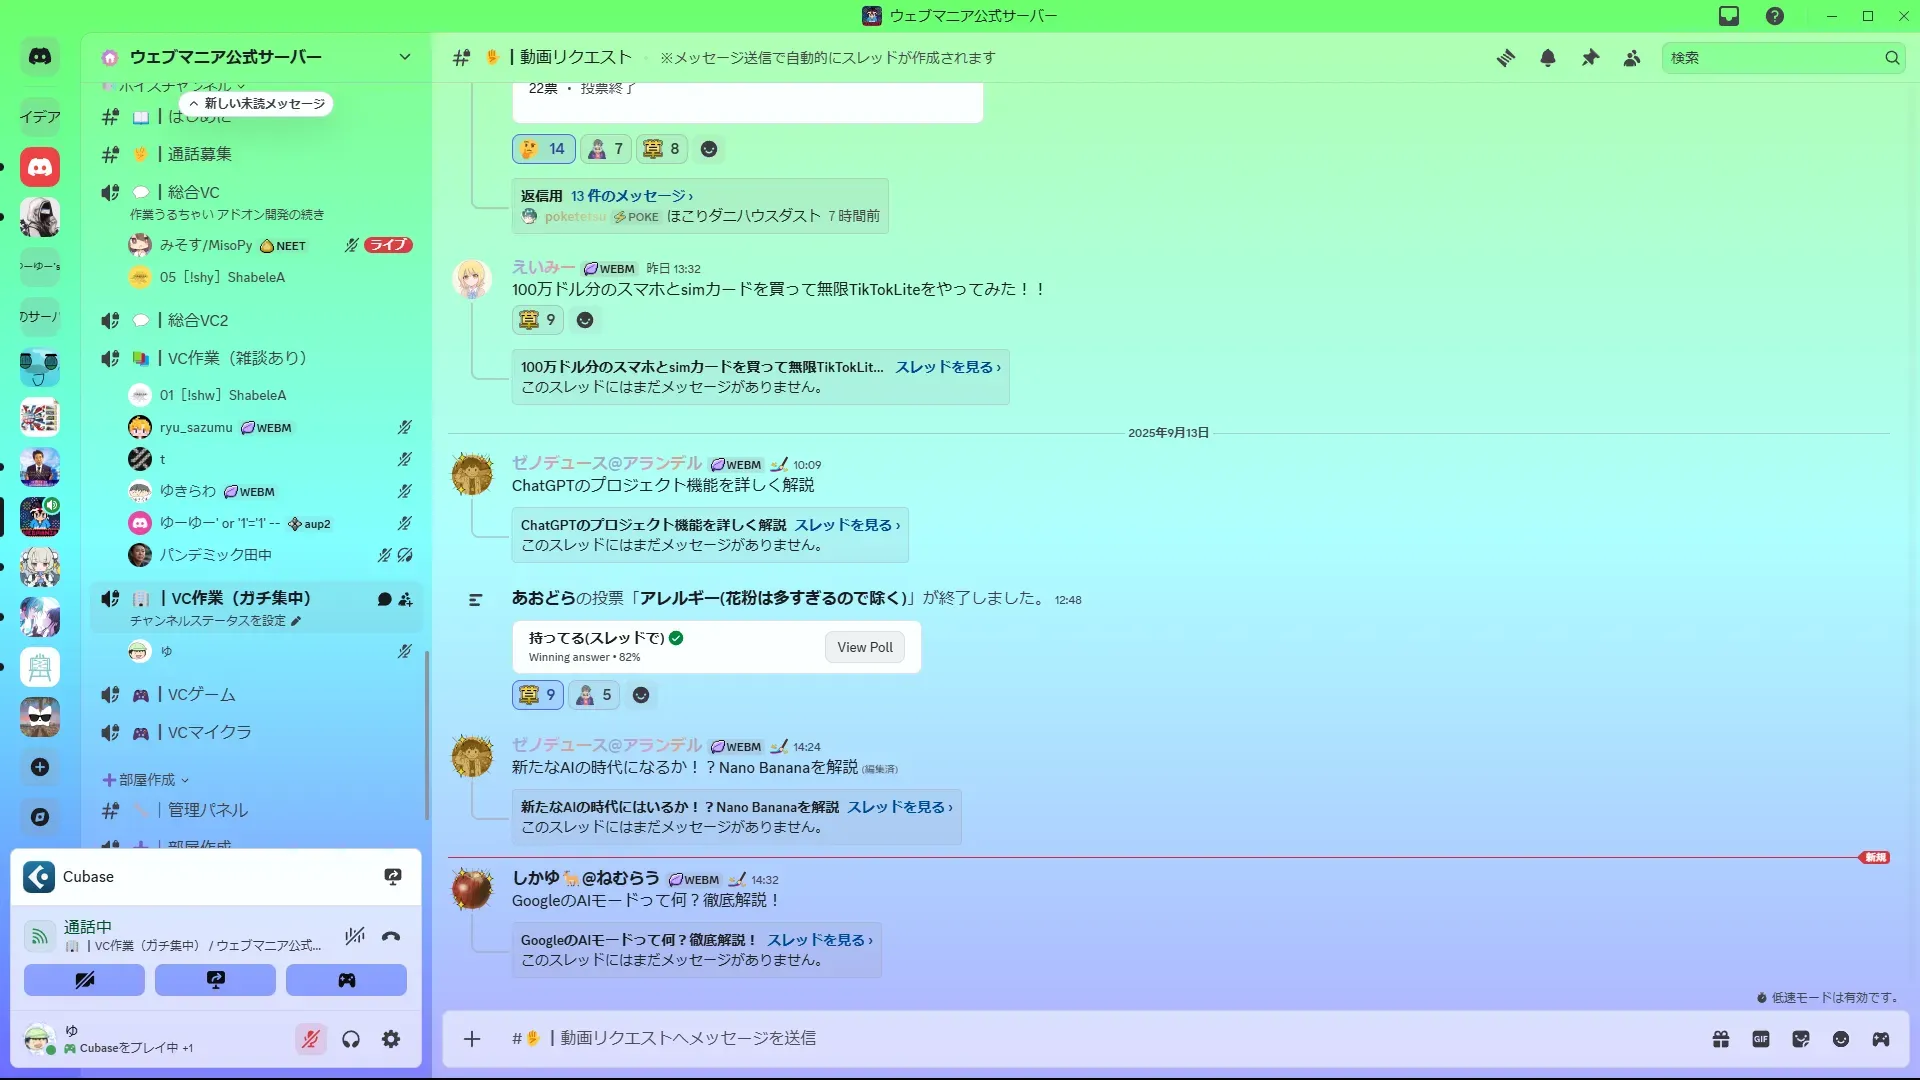Toggle microphone mute in user panel
The image size is (1920, 1080).
point(311,1040)
